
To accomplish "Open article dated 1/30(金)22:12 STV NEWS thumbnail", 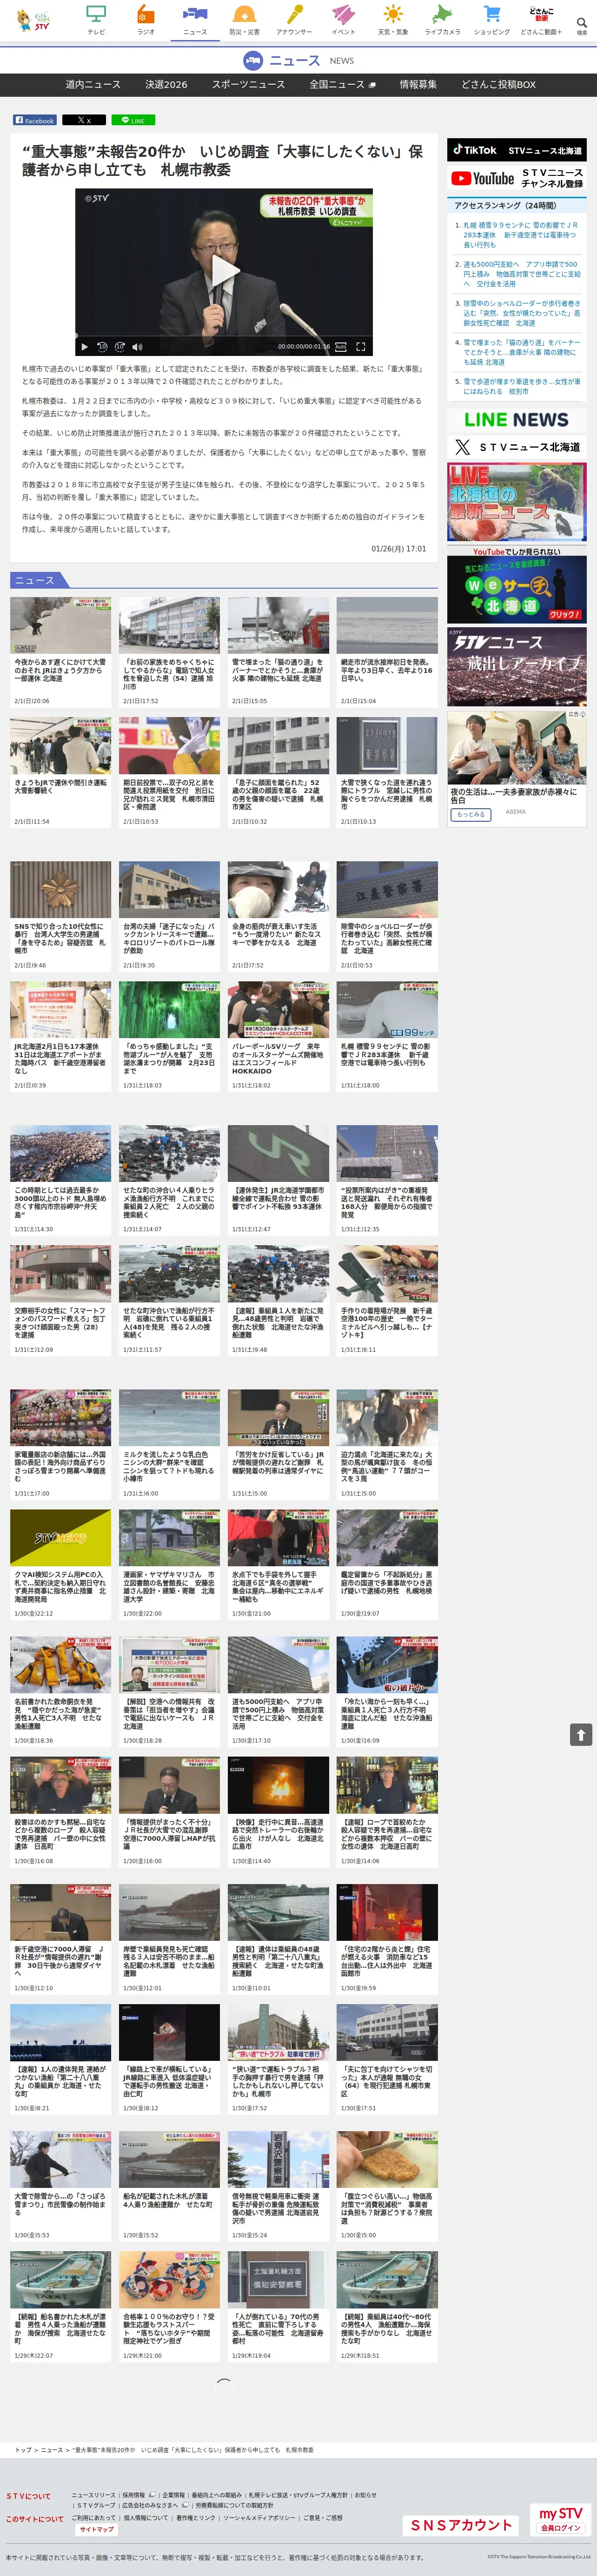I will click(x=61, y=1538).
